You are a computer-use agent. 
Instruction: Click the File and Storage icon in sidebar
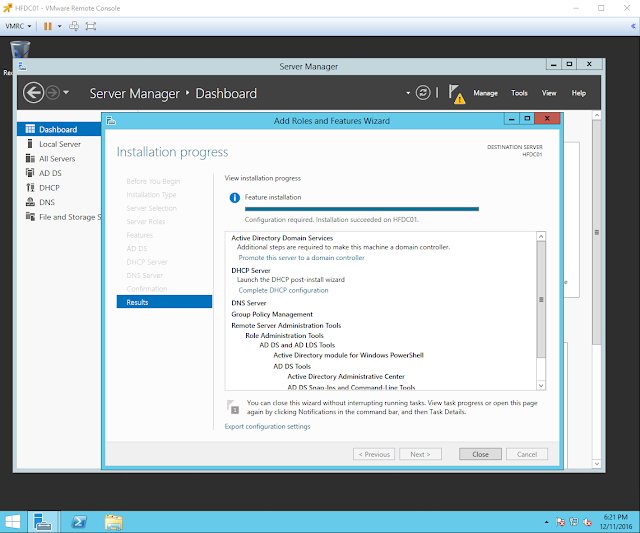click(x=30, y=216)
